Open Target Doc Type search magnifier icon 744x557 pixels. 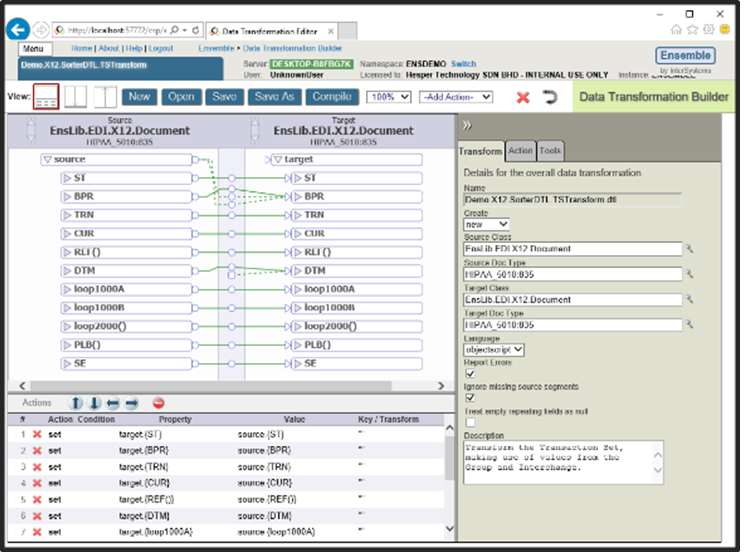point(689,325)
